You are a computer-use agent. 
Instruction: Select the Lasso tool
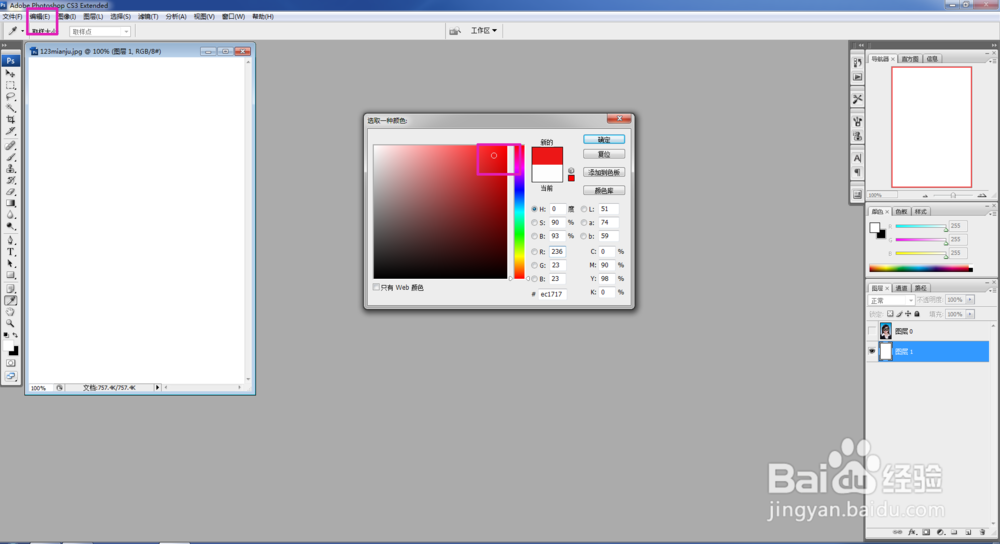[x=11, y=96]
